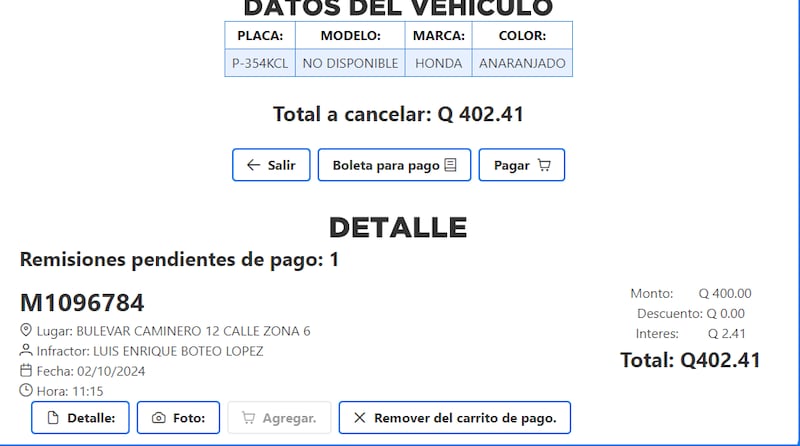Click the clock icon beside Hora

tap(26, 390)
